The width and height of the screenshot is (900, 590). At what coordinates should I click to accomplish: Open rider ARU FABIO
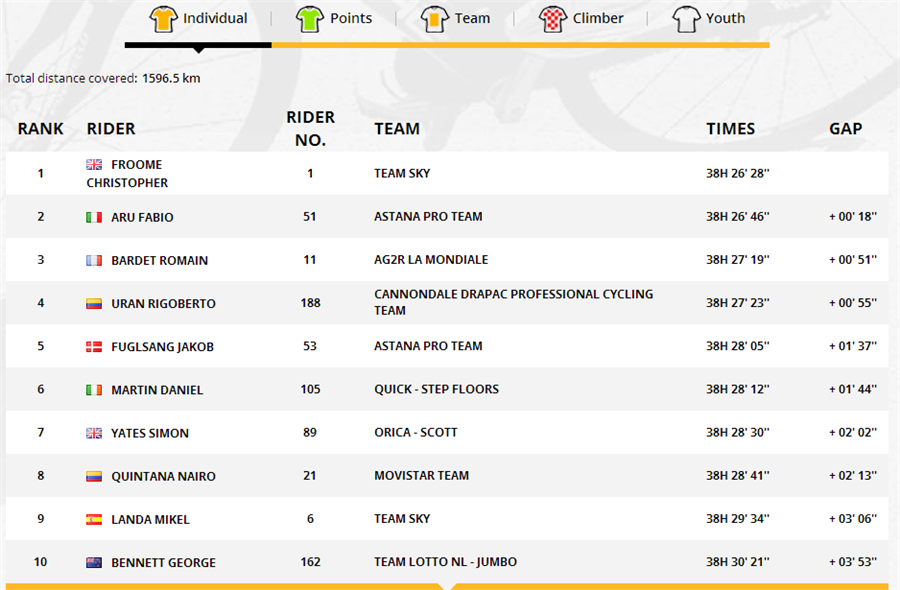coord(142,218)
